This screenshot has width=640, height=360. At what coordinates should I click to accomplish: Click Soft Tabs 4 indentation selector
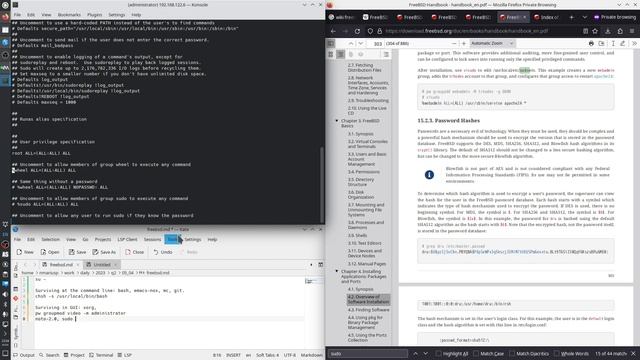tap(267, 355)
